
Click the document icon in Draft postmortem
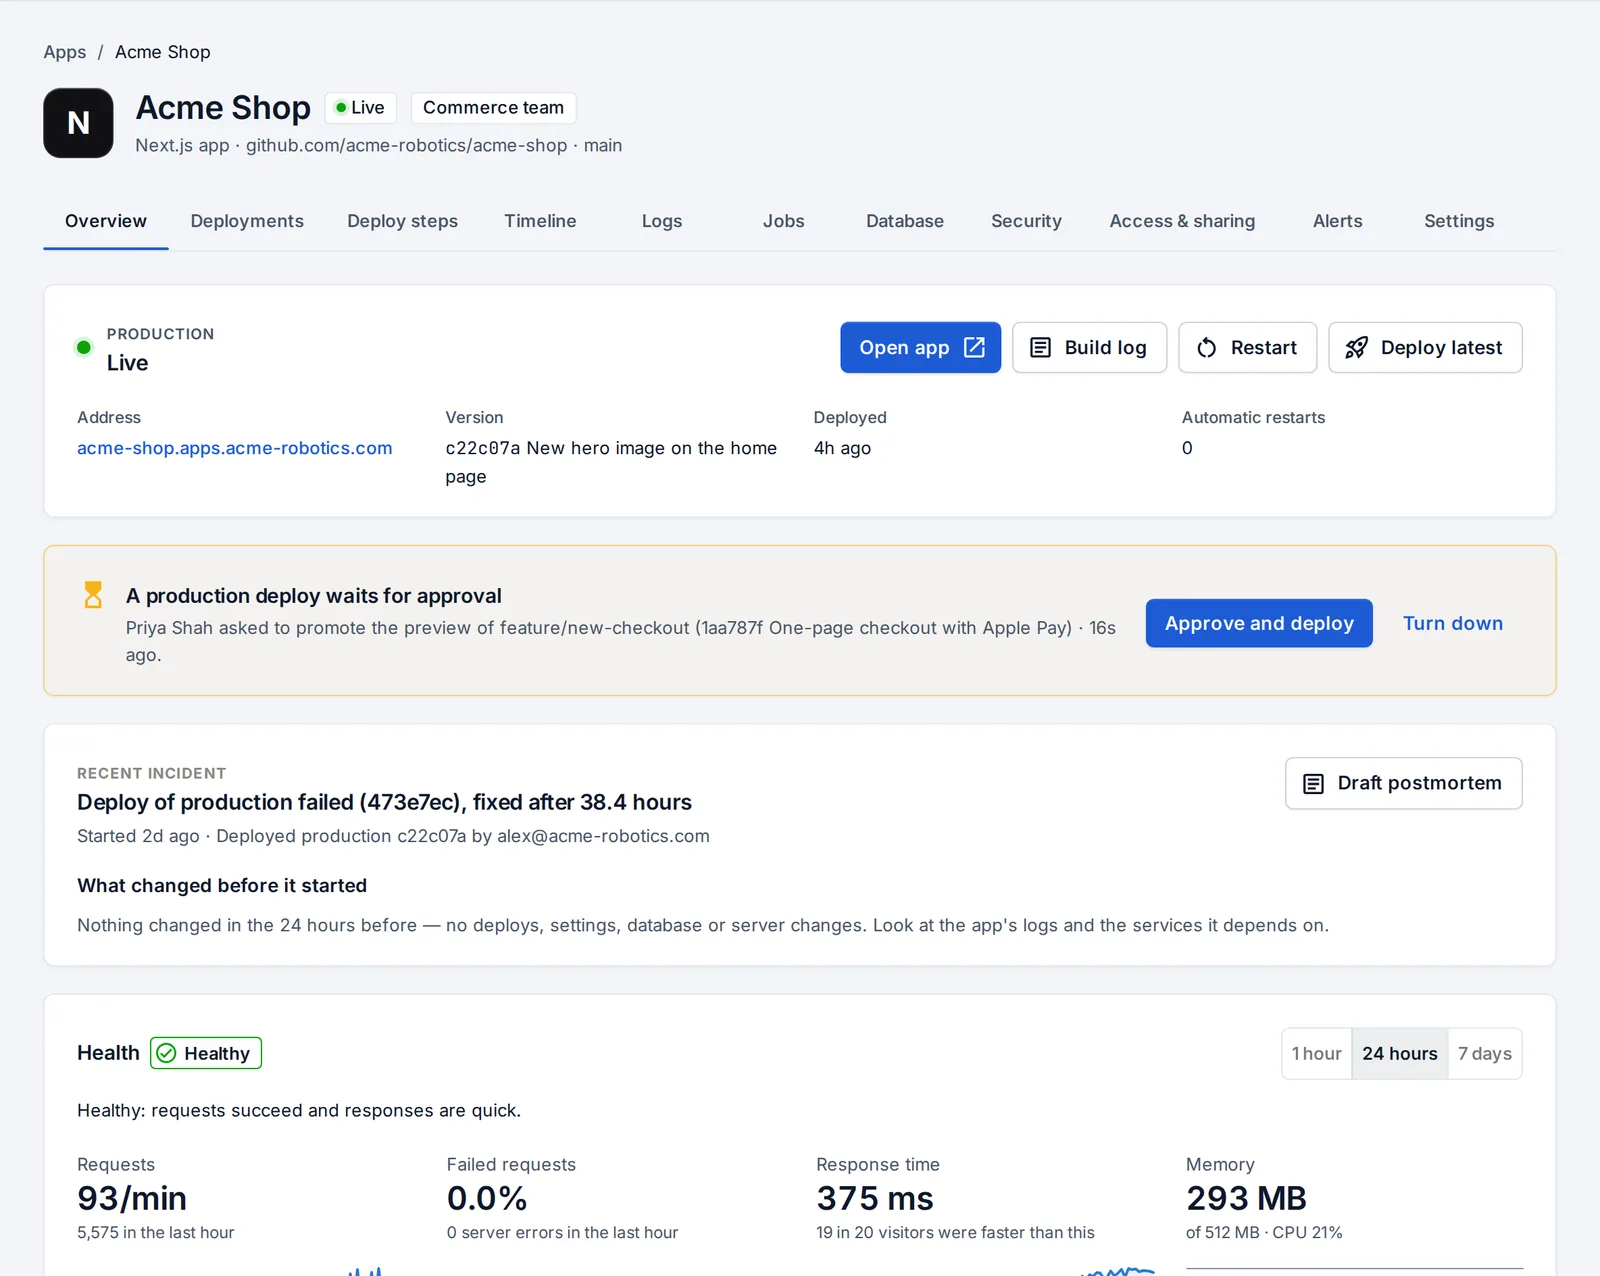click(x=1314, y=784)
